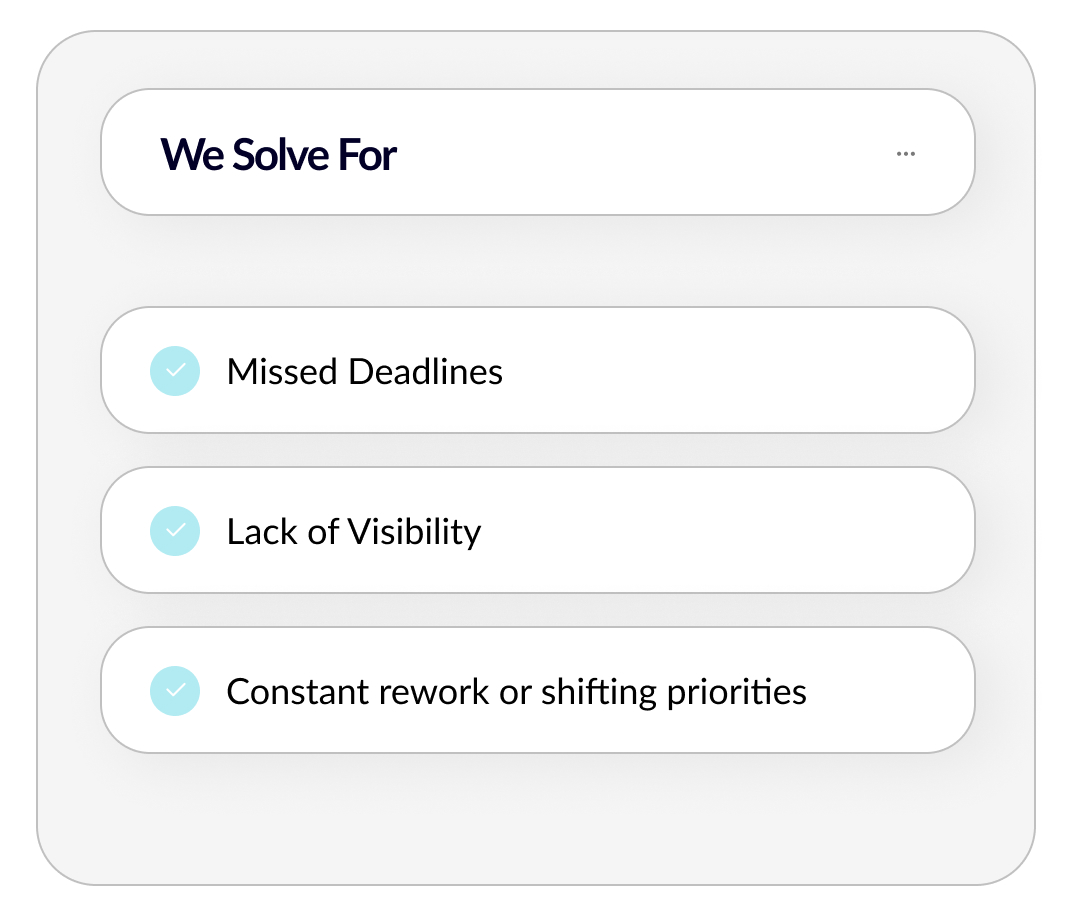This screenshot has height=916, width=1072.
Task: Click the word "For" in the header
Action: tap(369, 155)
